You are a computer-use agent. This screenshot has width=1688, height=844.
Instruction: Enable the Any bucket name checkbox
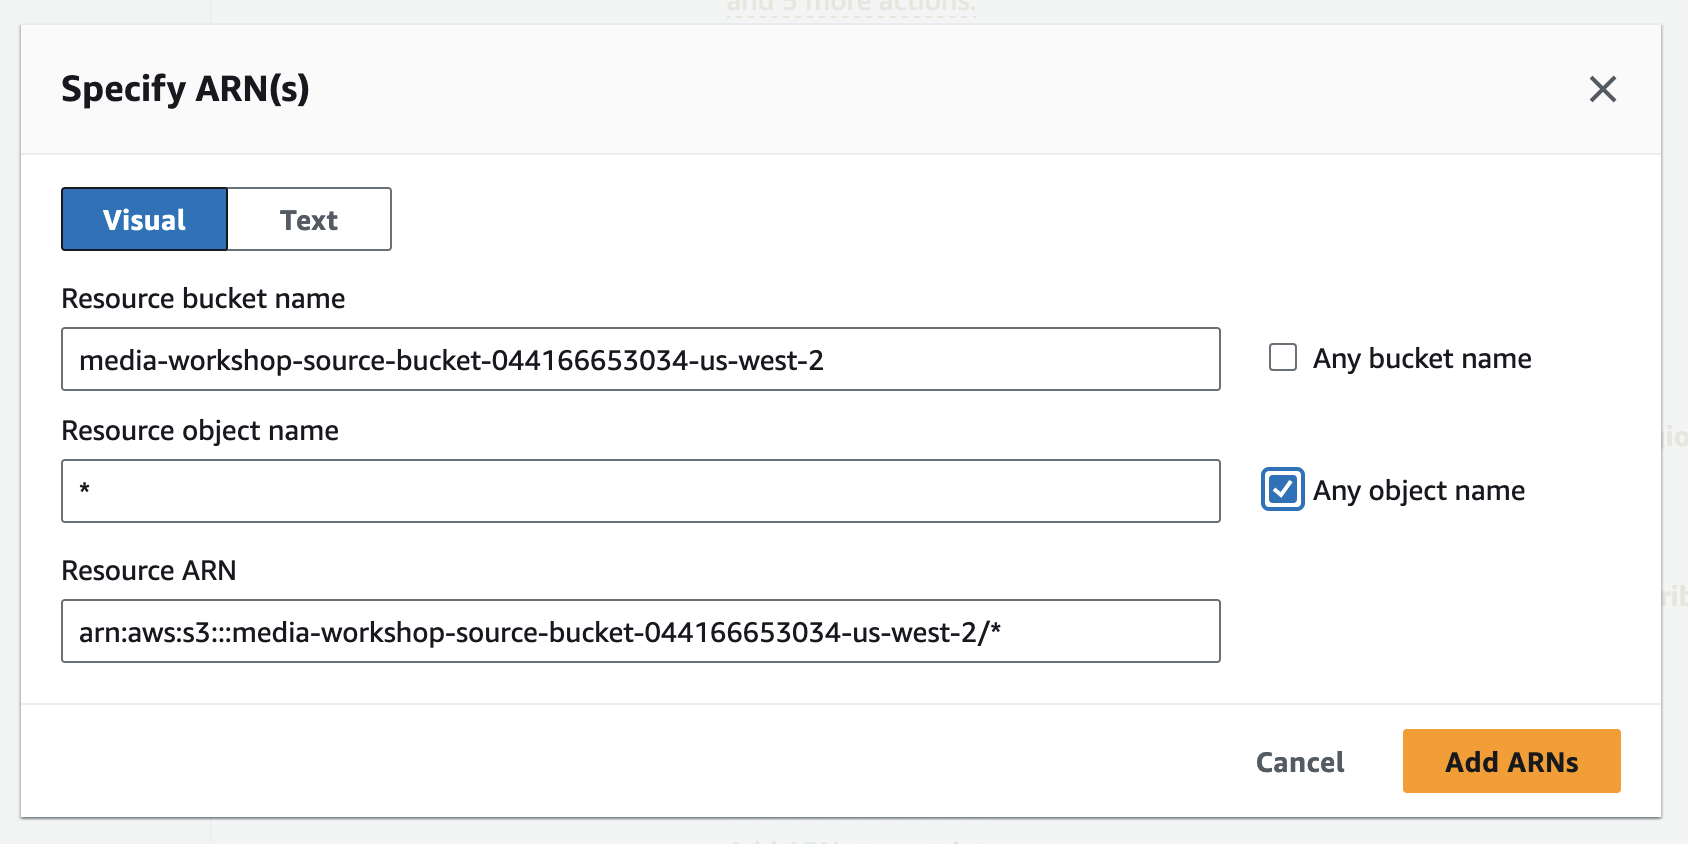tap(1283, 358)
